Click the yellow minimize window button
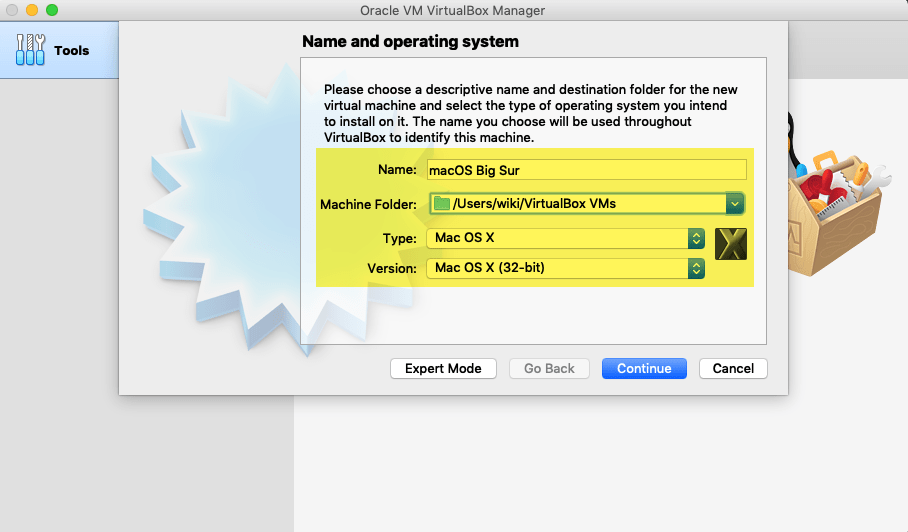The image size is (908, 532). (32, 10)
